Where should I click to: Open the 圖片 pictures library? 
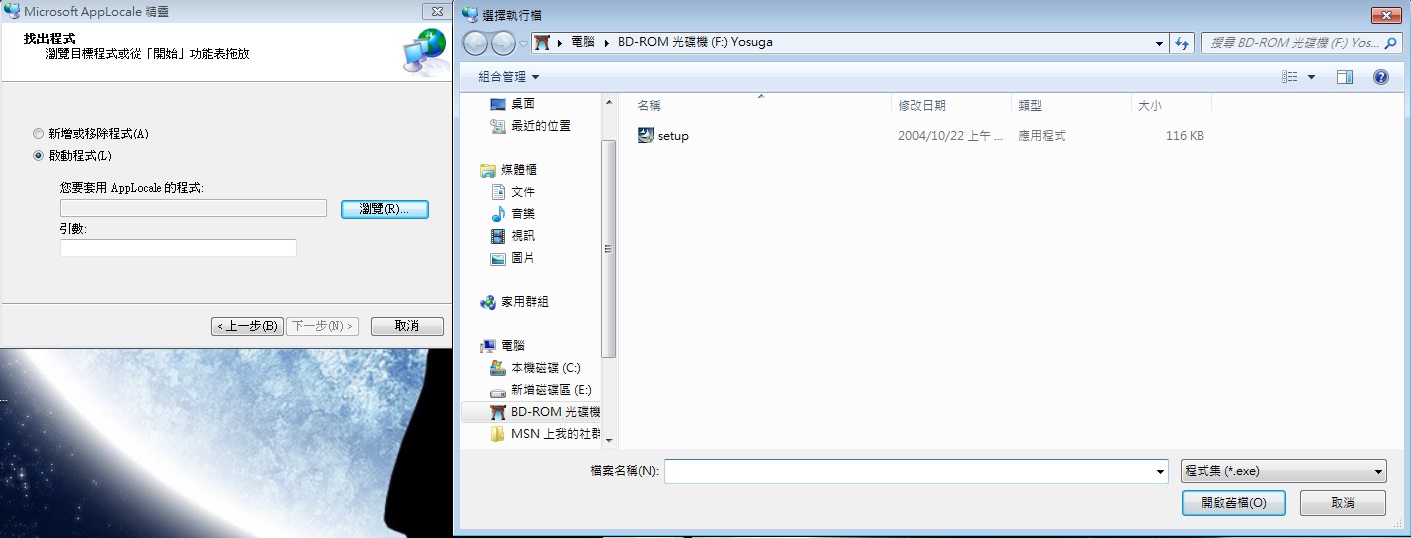pyautogui.click(x=512, y=258)
